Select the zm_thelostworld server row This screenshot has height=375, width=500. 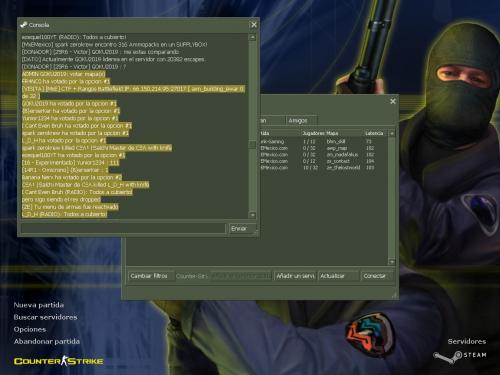point(323,168)
